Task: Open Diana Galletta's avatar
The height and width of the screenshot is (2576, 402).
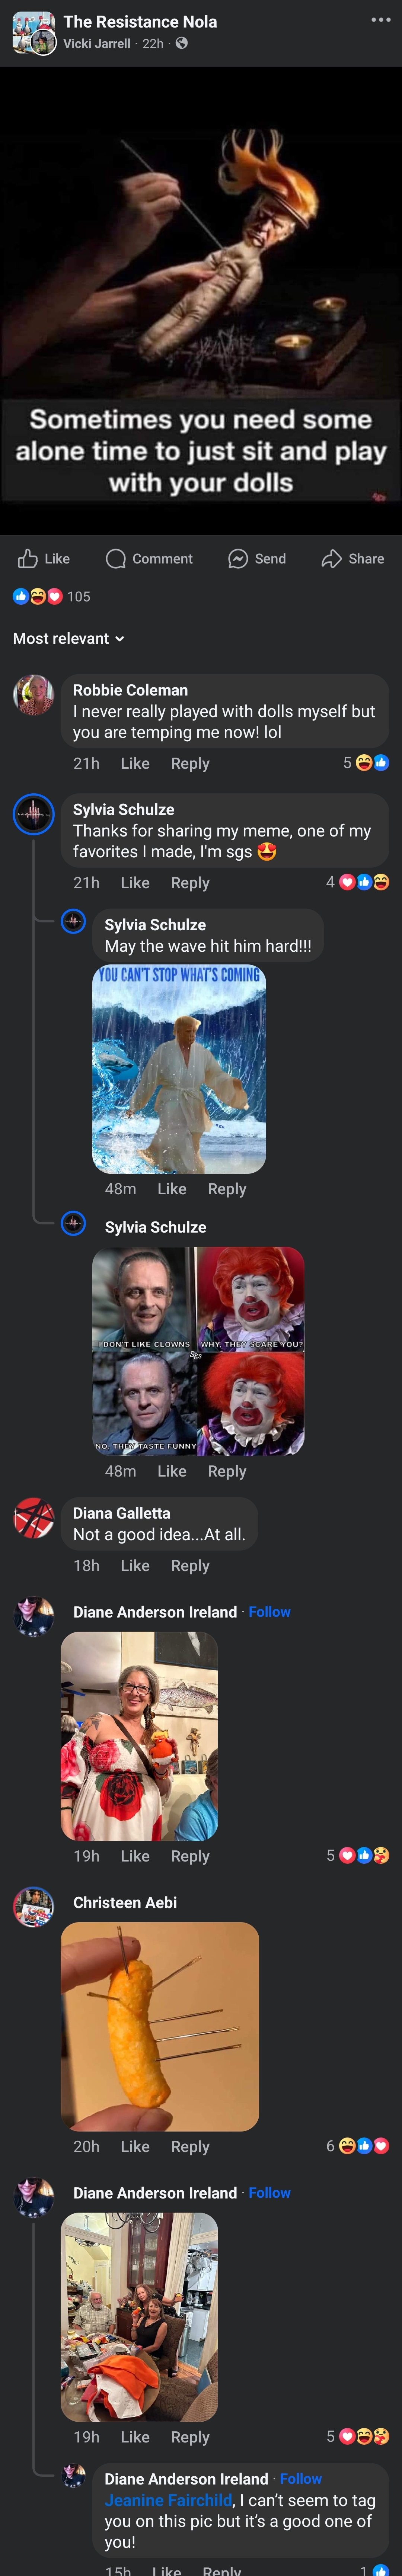Action: pyautogui.click(x=33, y=1518)
